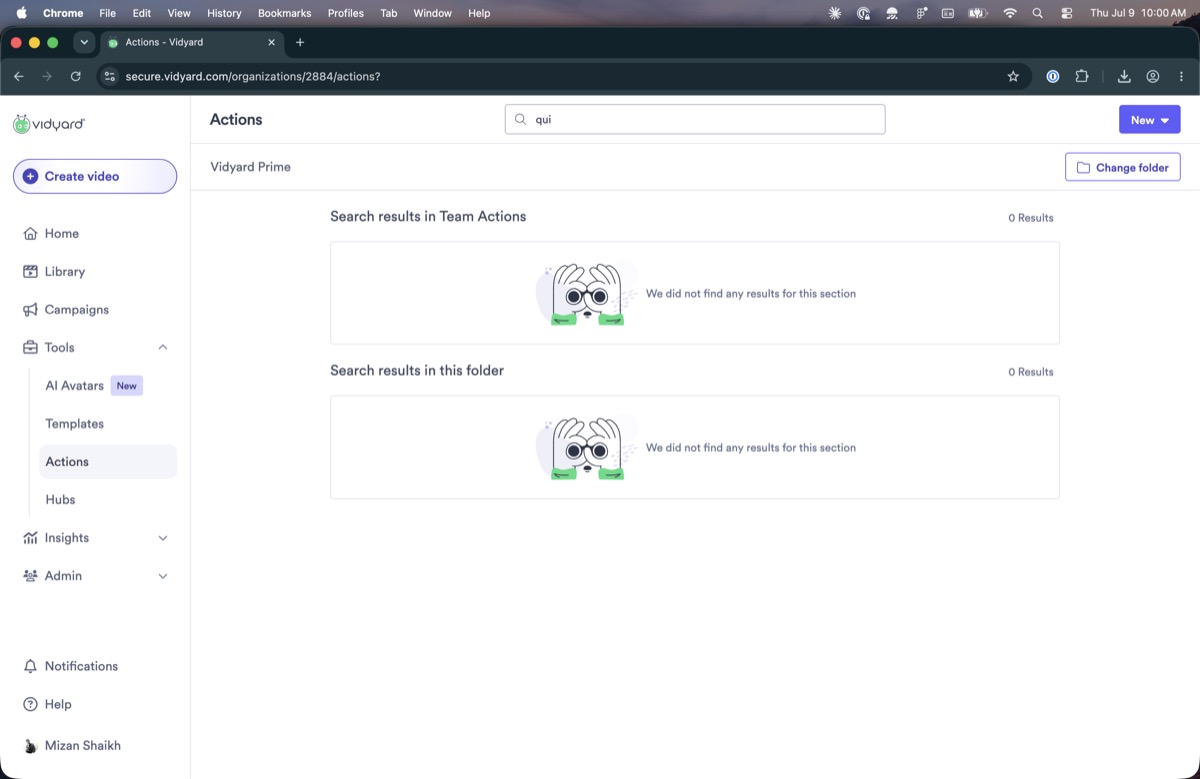Expand the Admin section chevron
This screenshot has width=1200, height=779.
(x=163, y=576)
